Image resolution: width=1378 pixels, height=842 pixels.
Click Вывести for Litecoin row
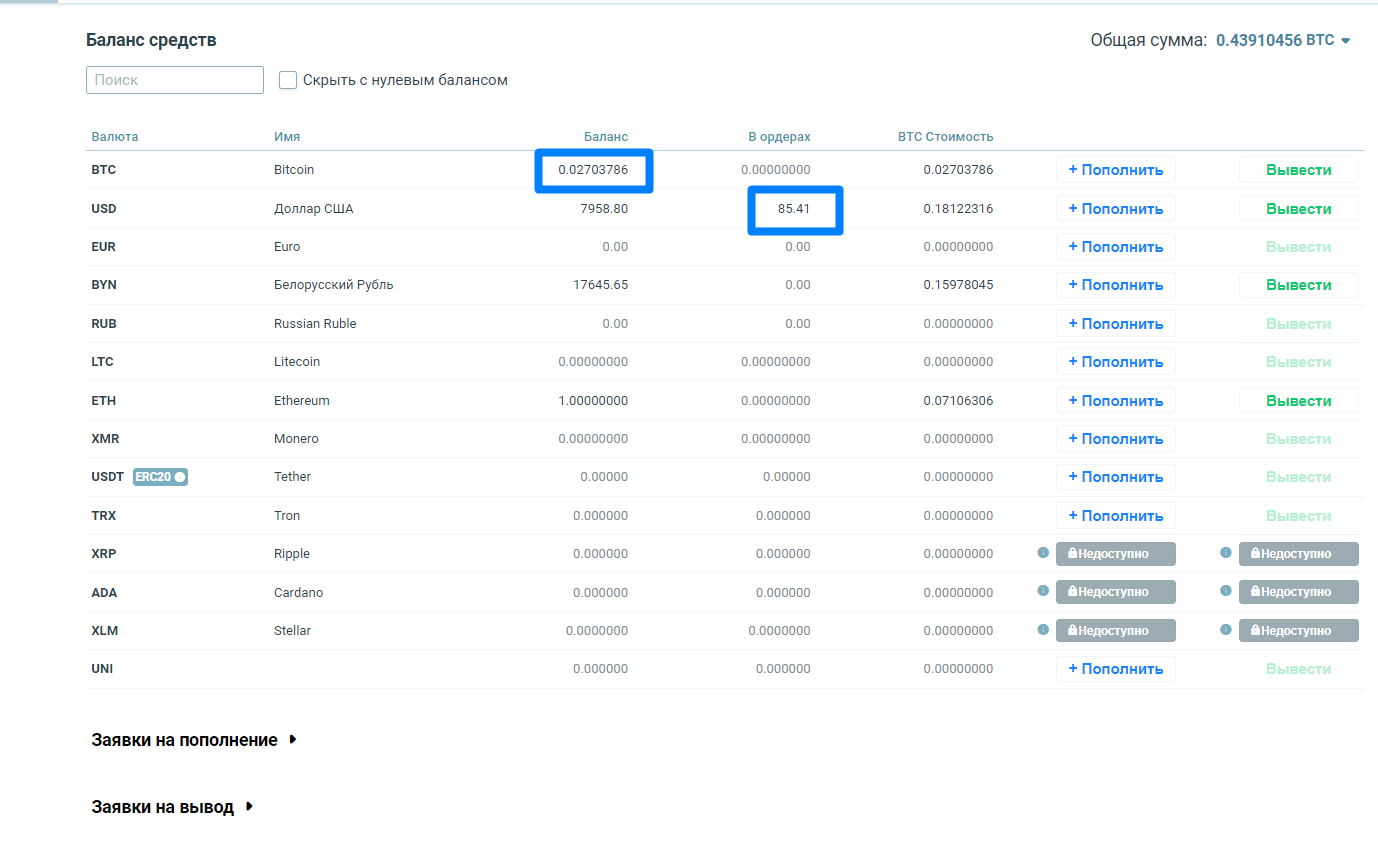pyautogui.click(x=1299, y=362)
